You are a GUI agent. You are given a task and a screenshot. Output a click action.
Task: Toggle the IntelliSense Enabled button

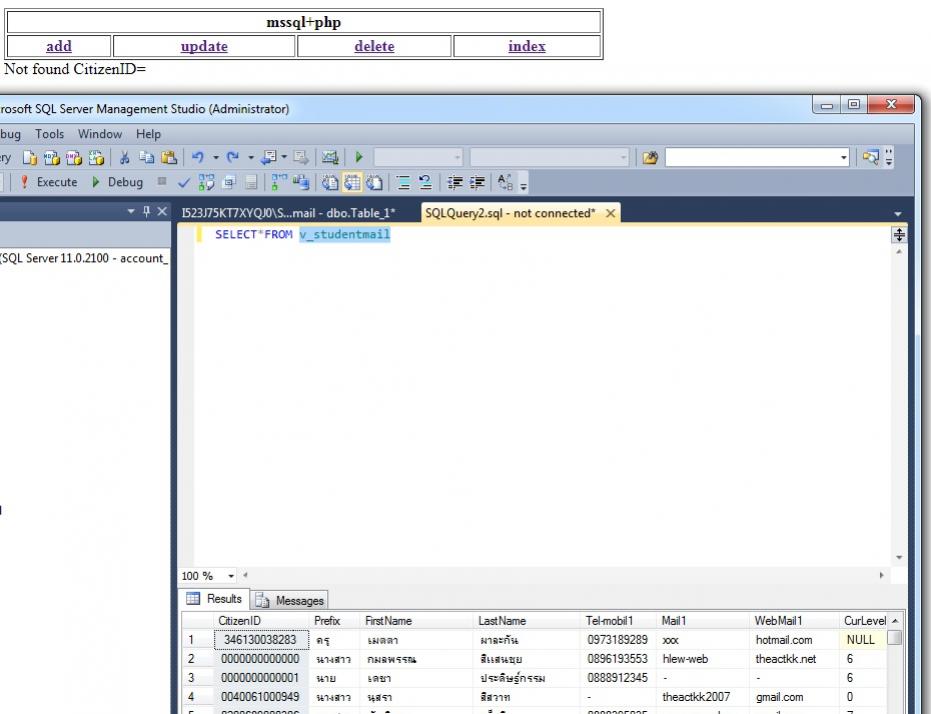tap(251, 182)
